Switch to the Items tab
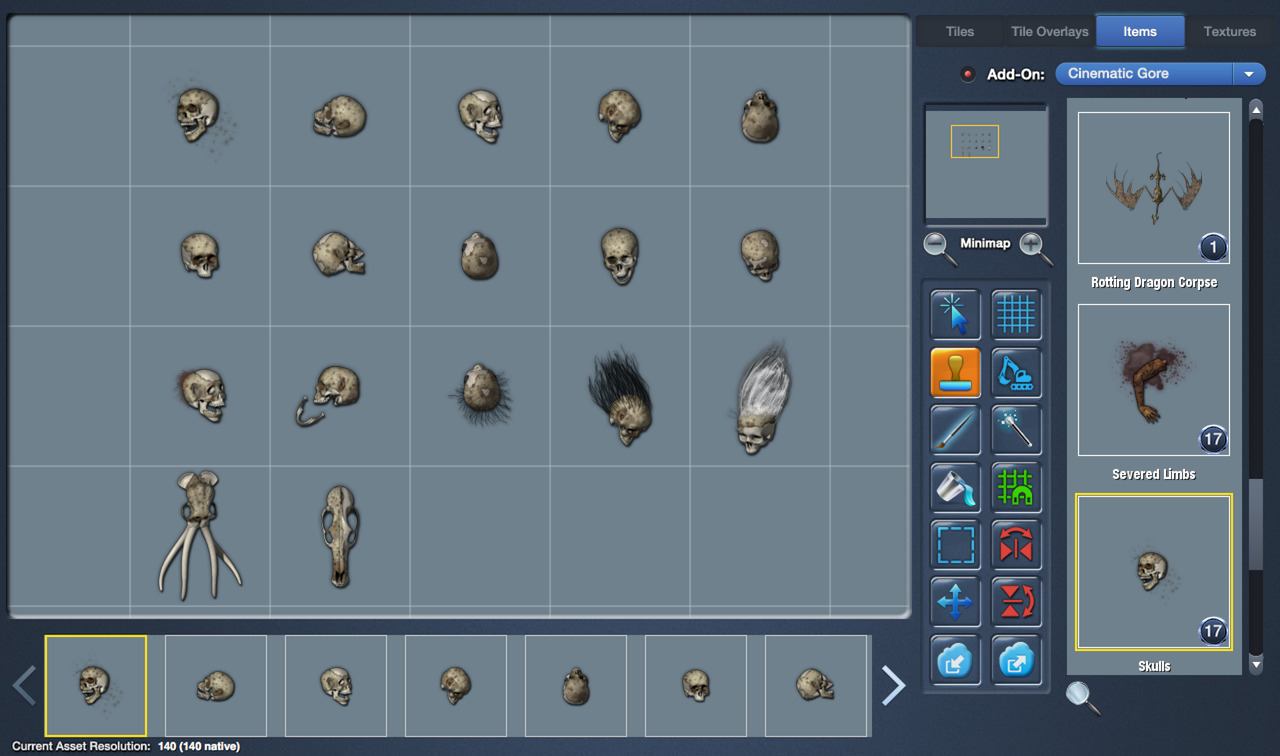 [1140, 31]
